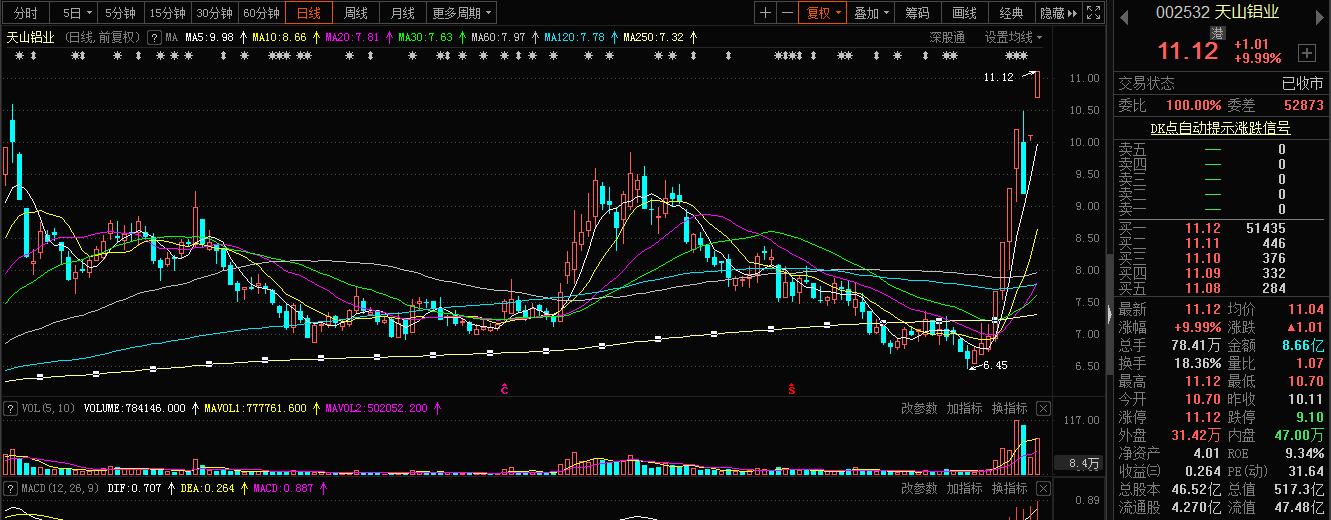This screenshot has width=1331, height=520.
Task: Add stock to watchlist with plus icon
Action: tap(1307, 52)
